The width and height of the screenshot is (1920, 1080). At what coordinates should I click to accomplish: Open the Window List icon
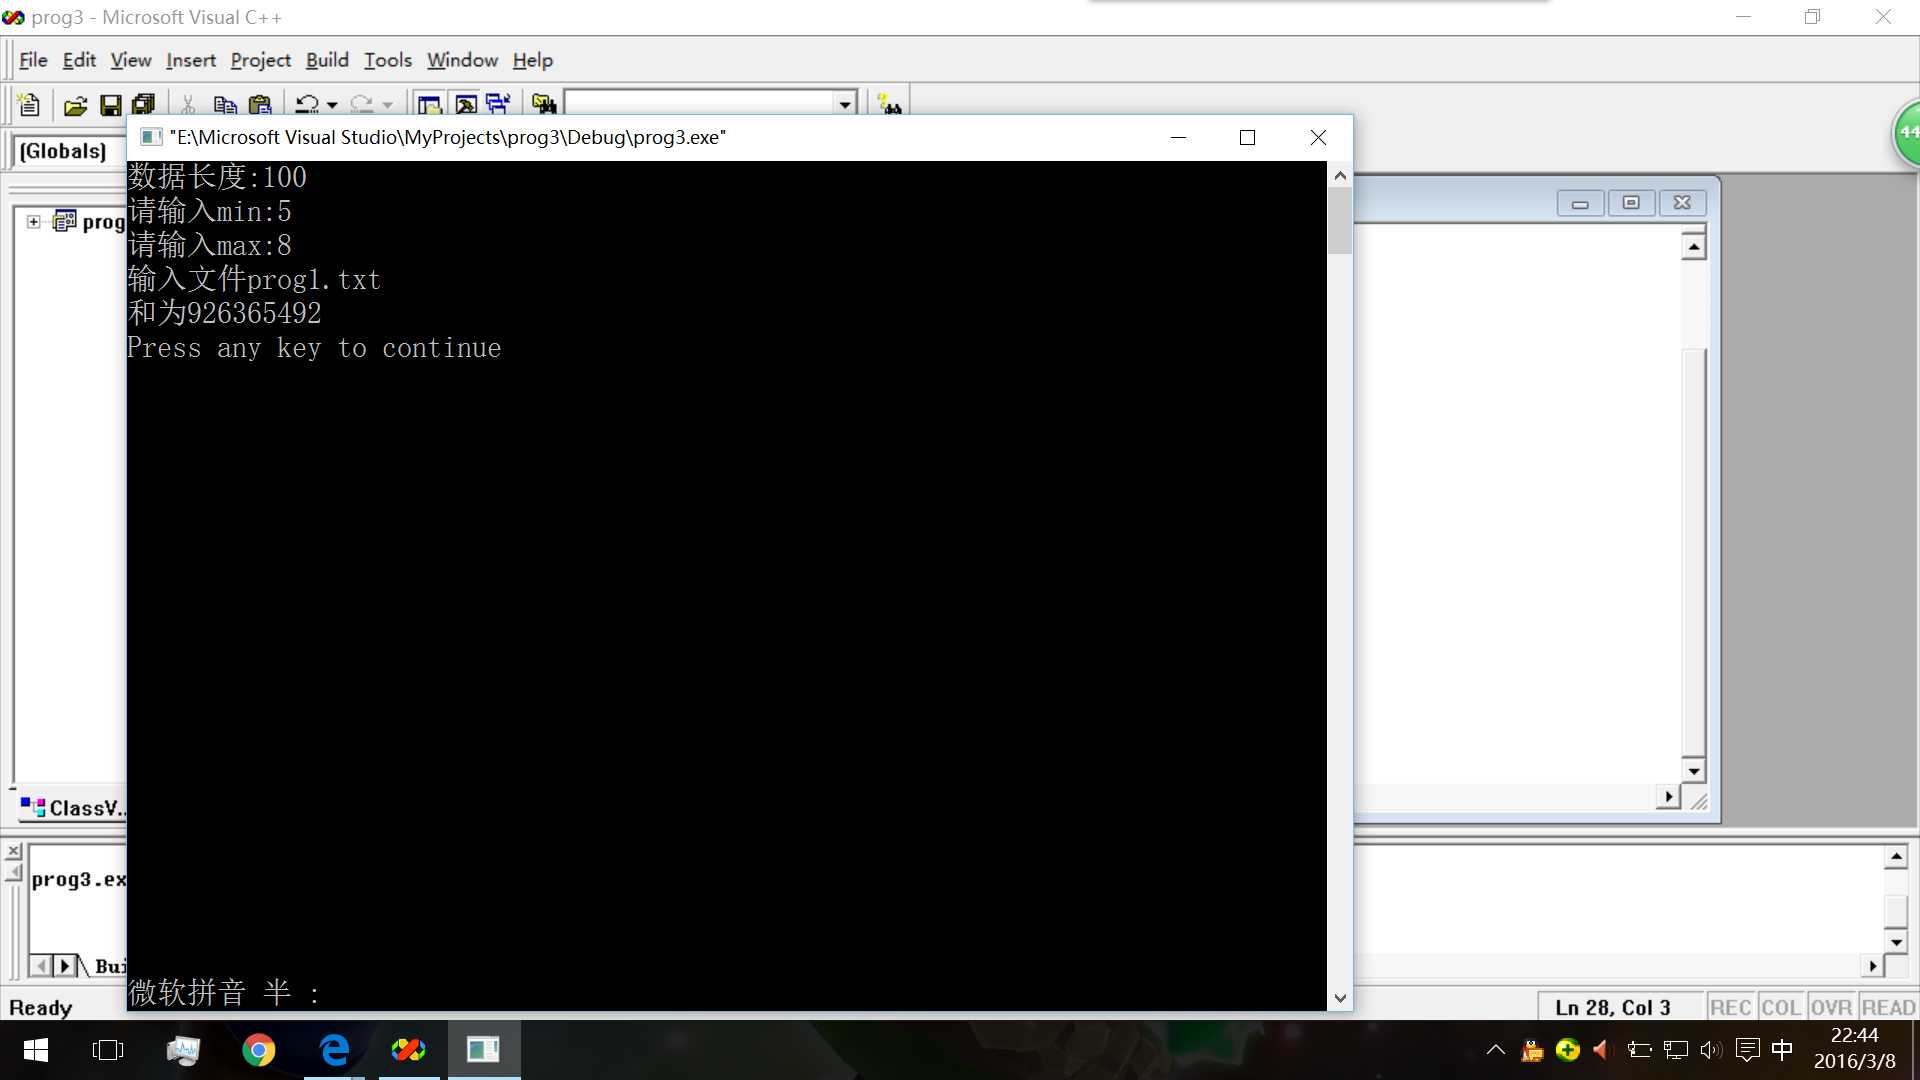498,104
